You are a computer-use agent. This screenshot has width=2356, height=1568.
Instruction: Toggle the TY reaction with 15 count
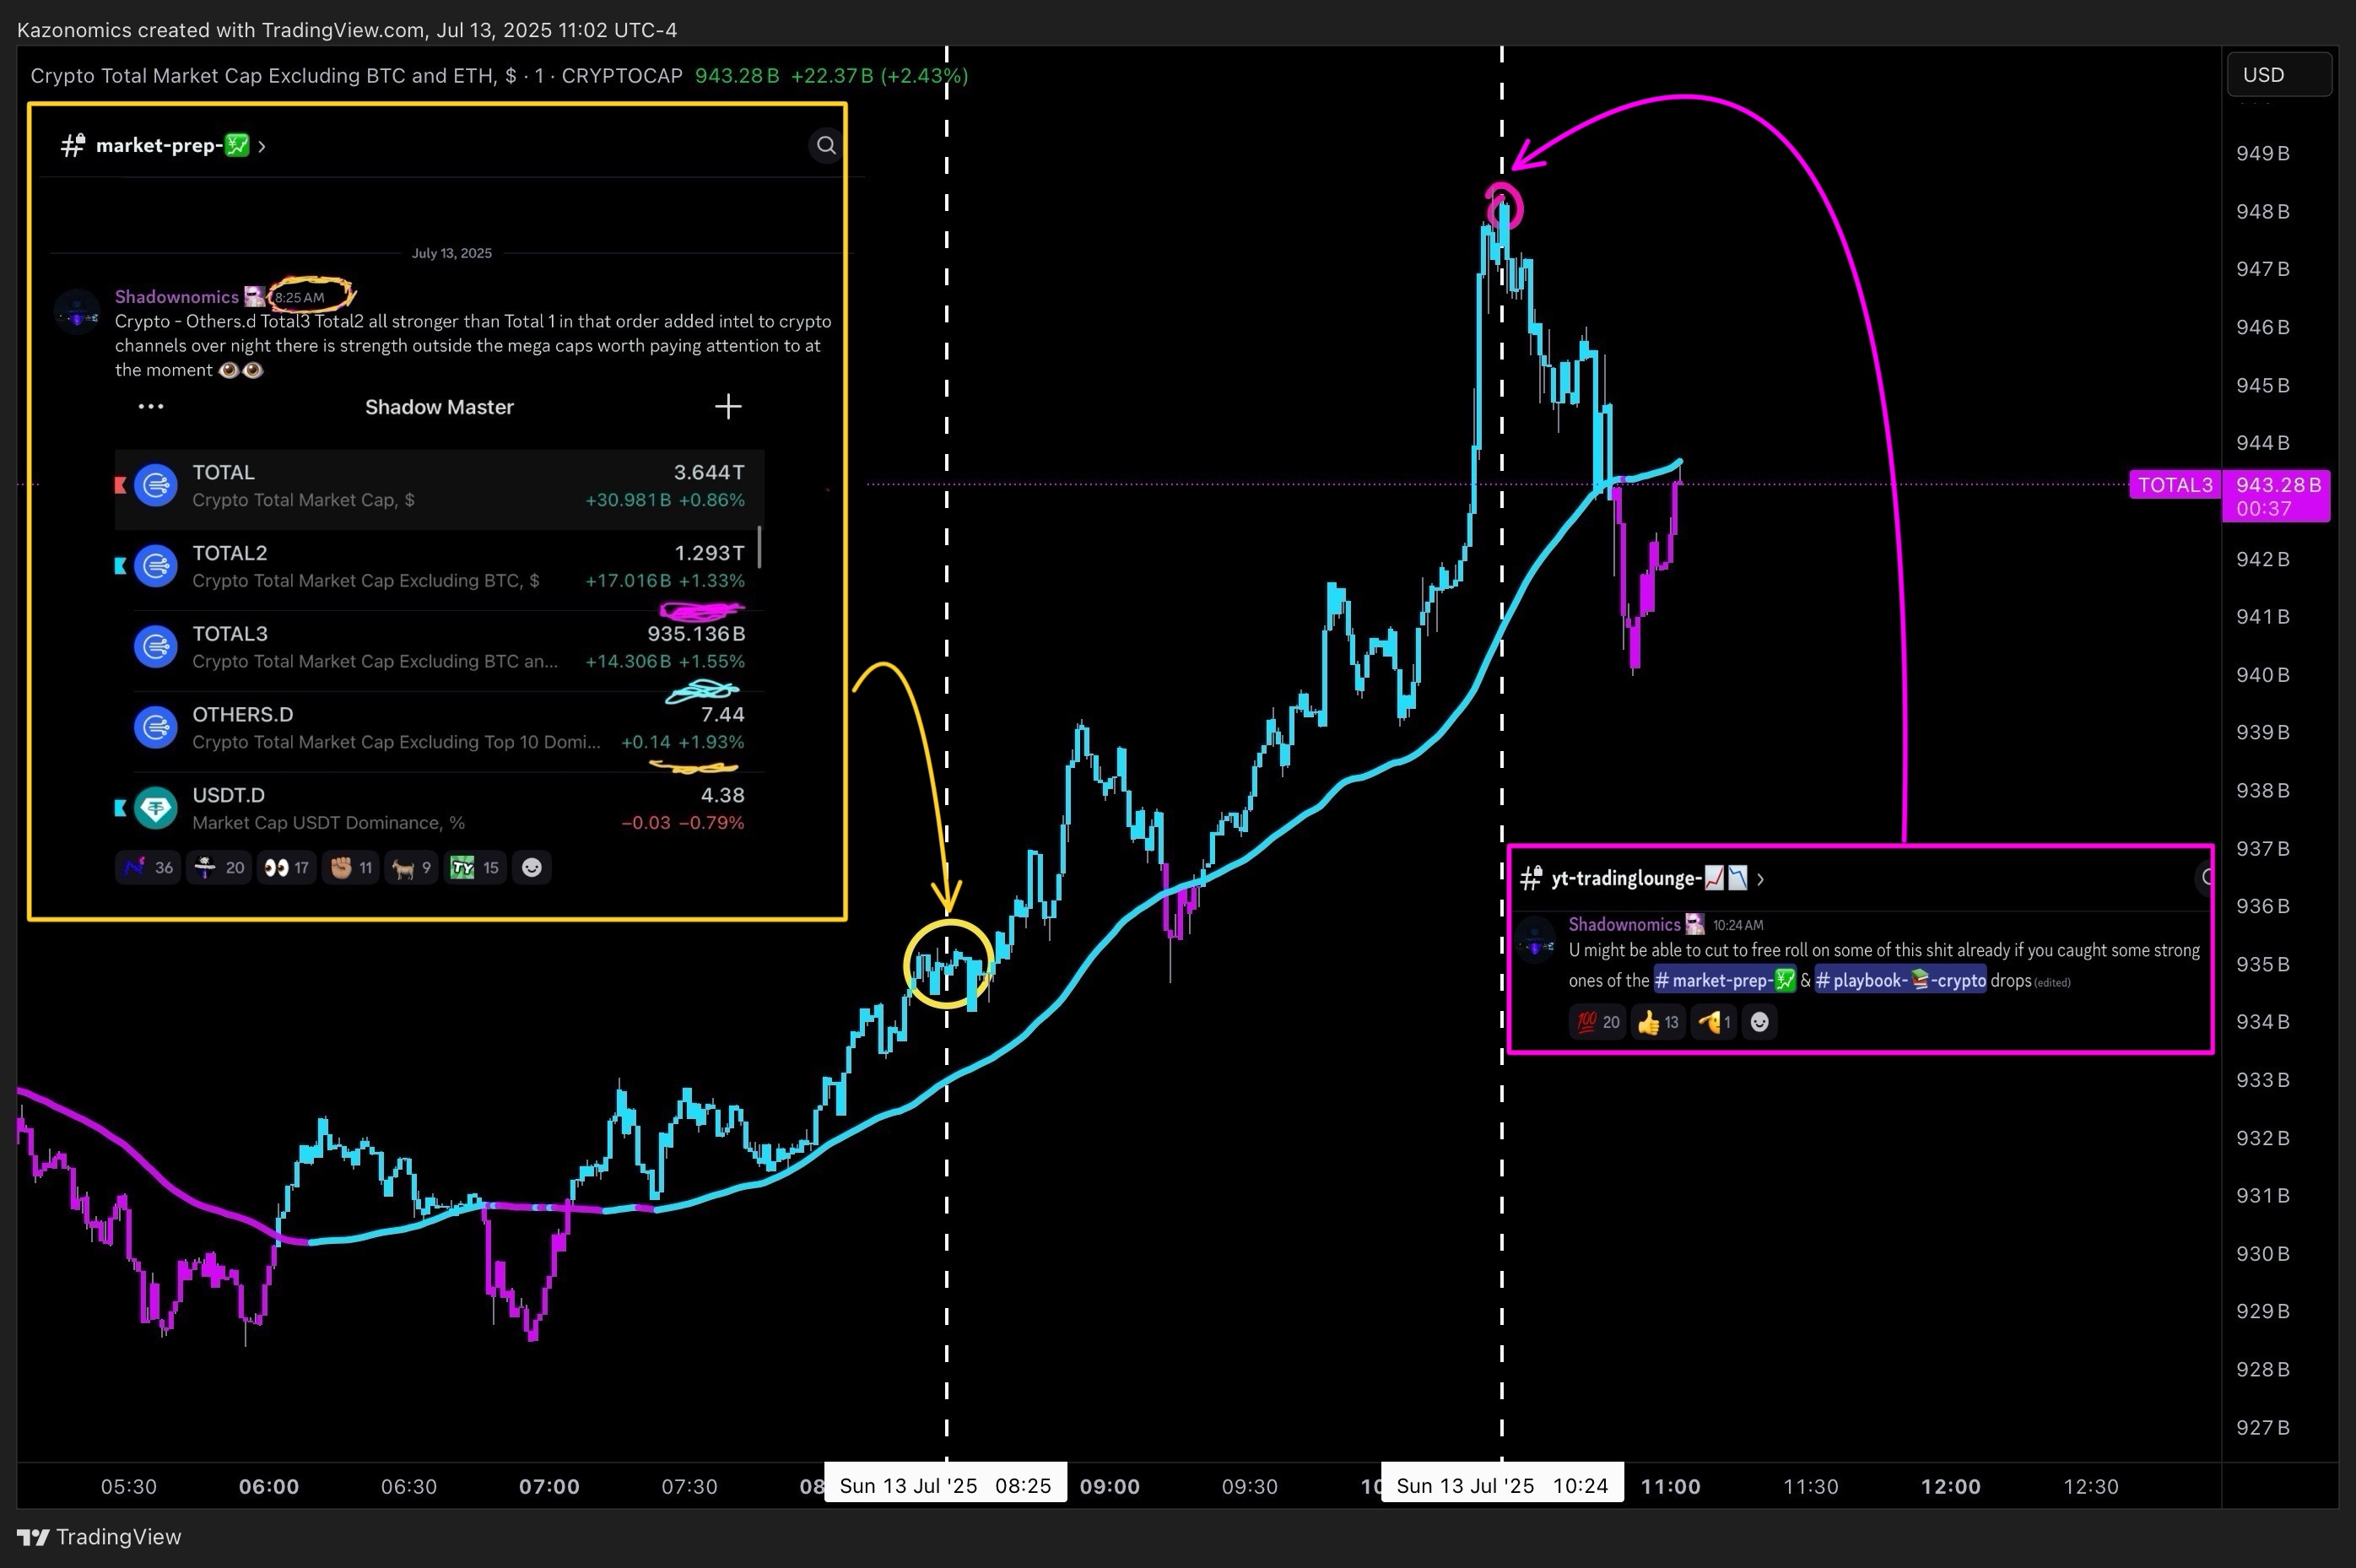(475, 868)
